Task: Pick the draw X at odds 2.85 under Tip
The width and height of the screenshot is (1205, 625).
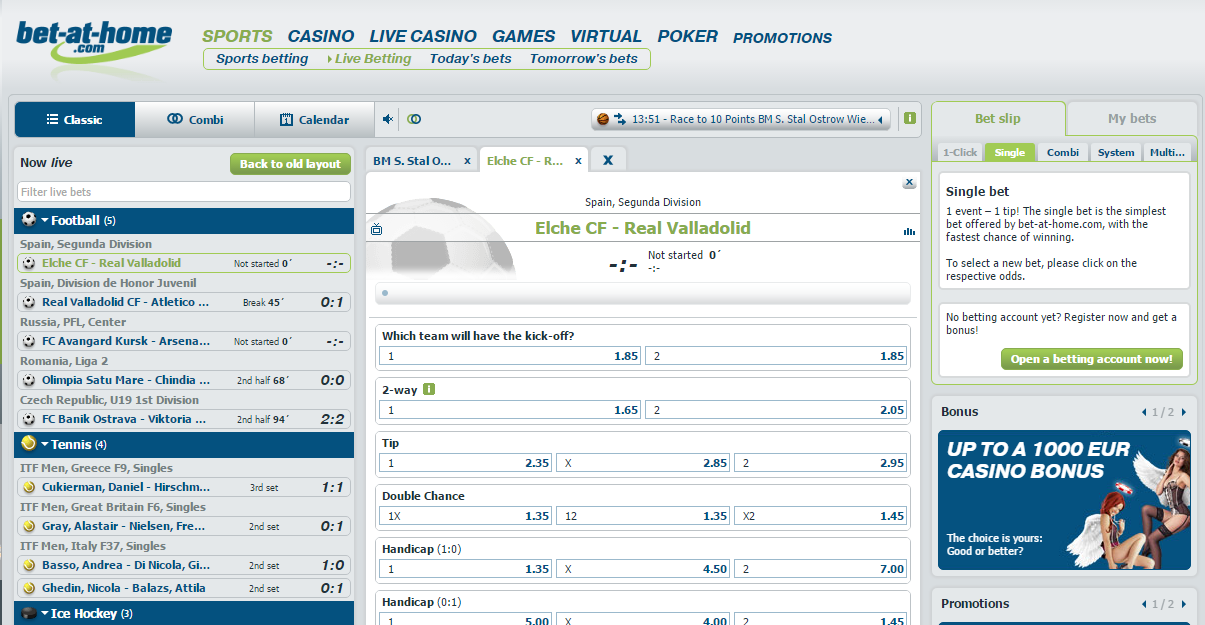Action: click(643, 463)
